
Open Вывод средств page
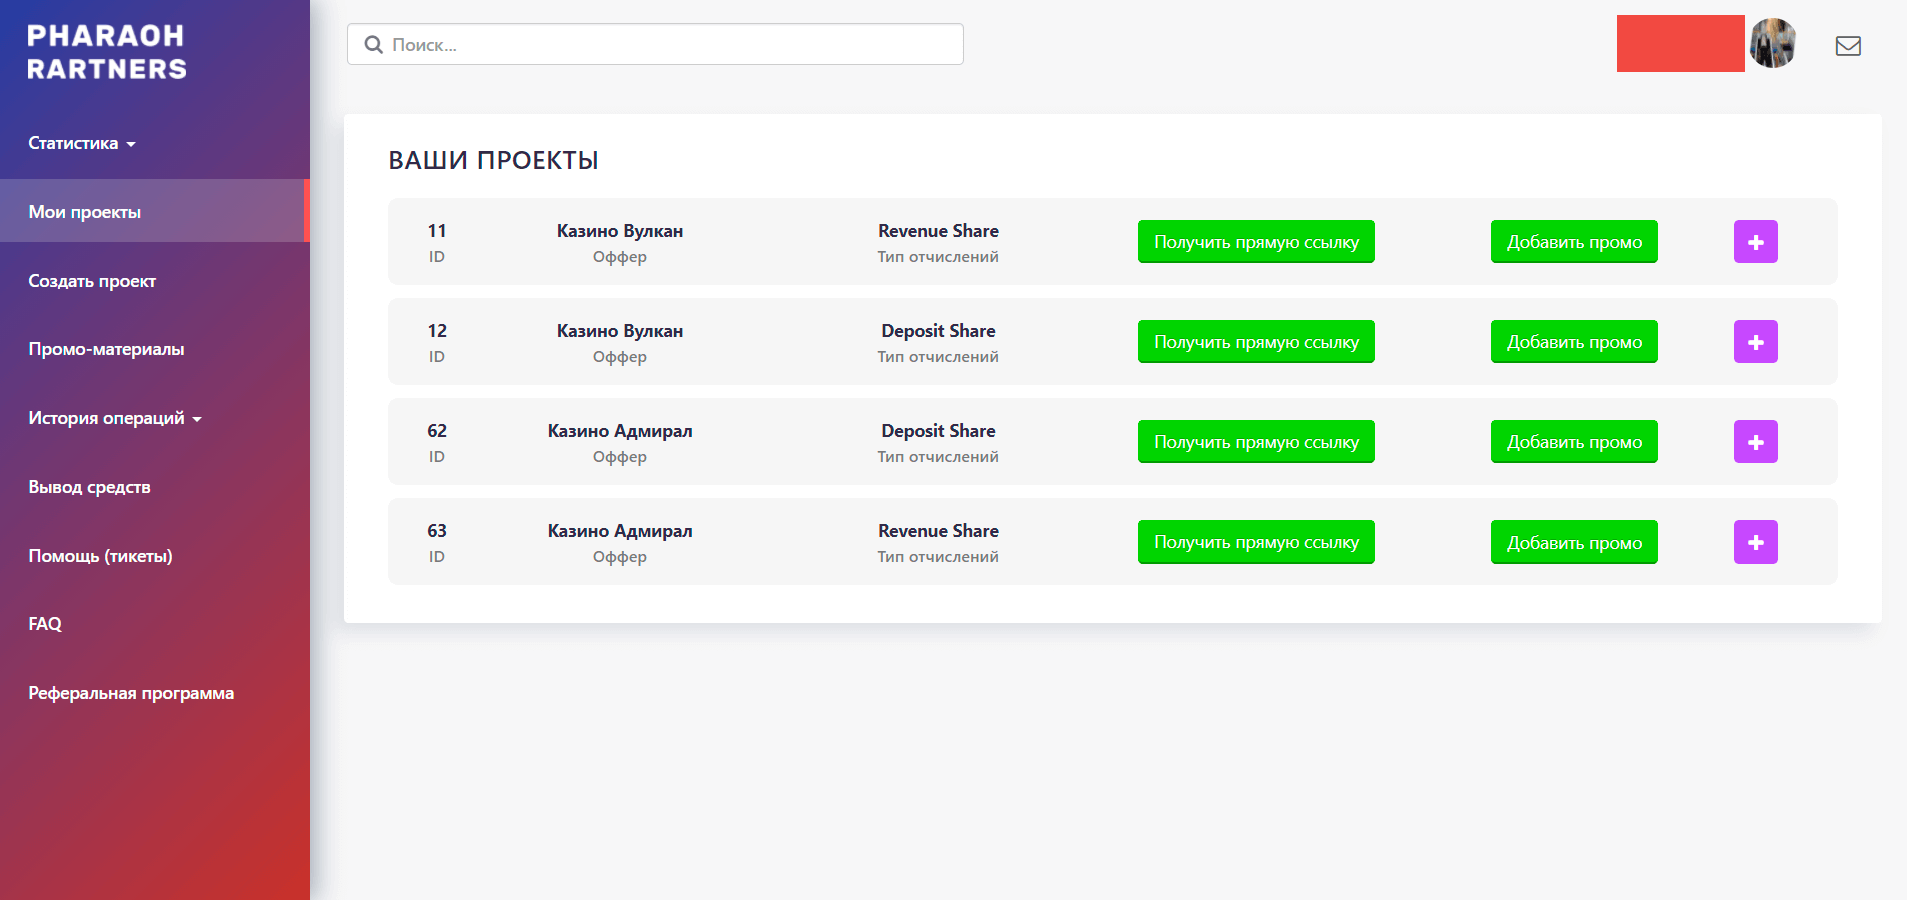coord(89,487)
